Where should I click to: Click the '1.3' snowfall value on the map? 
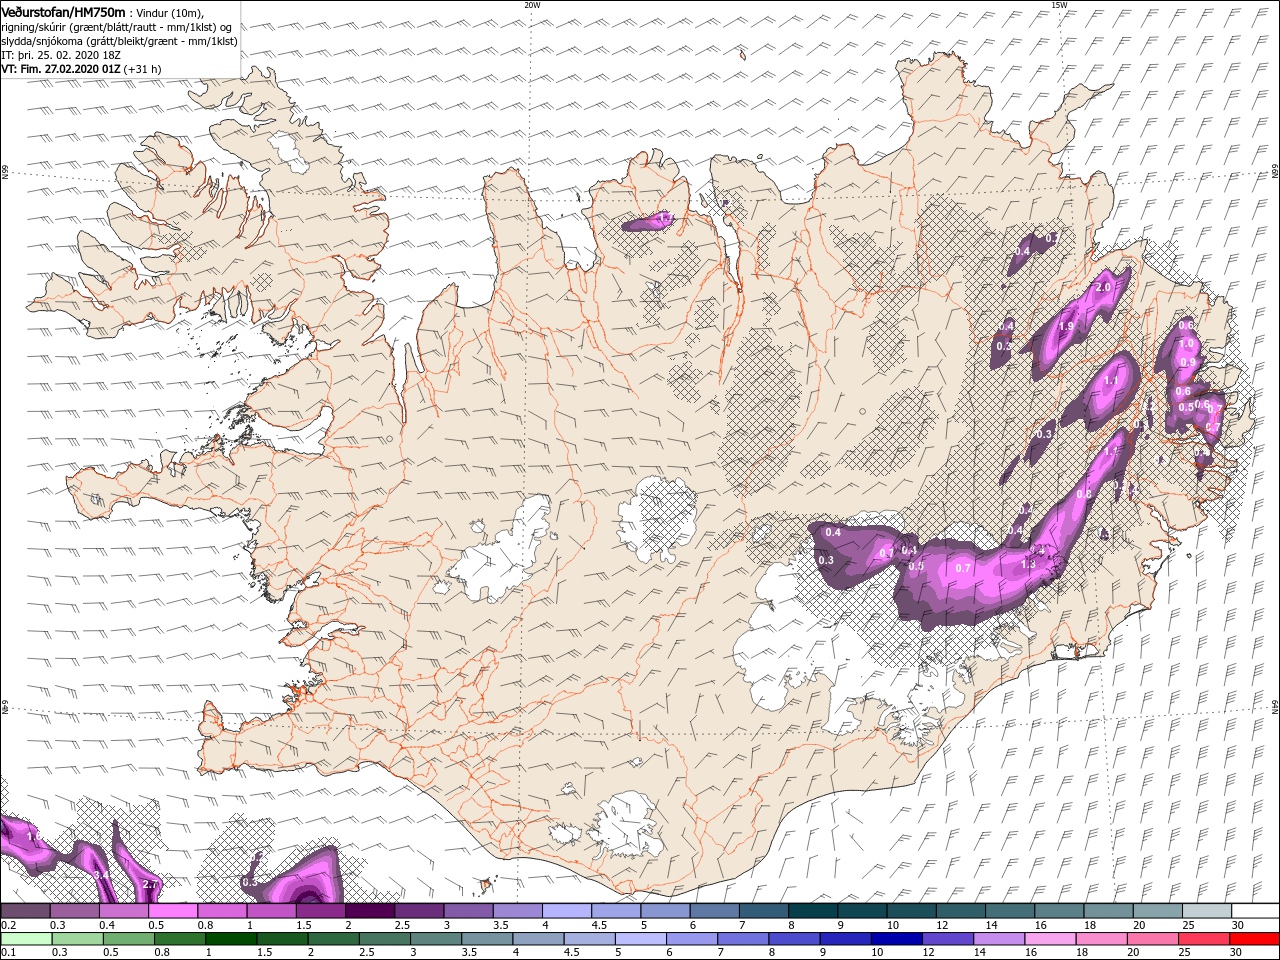tap(1028, 565)
